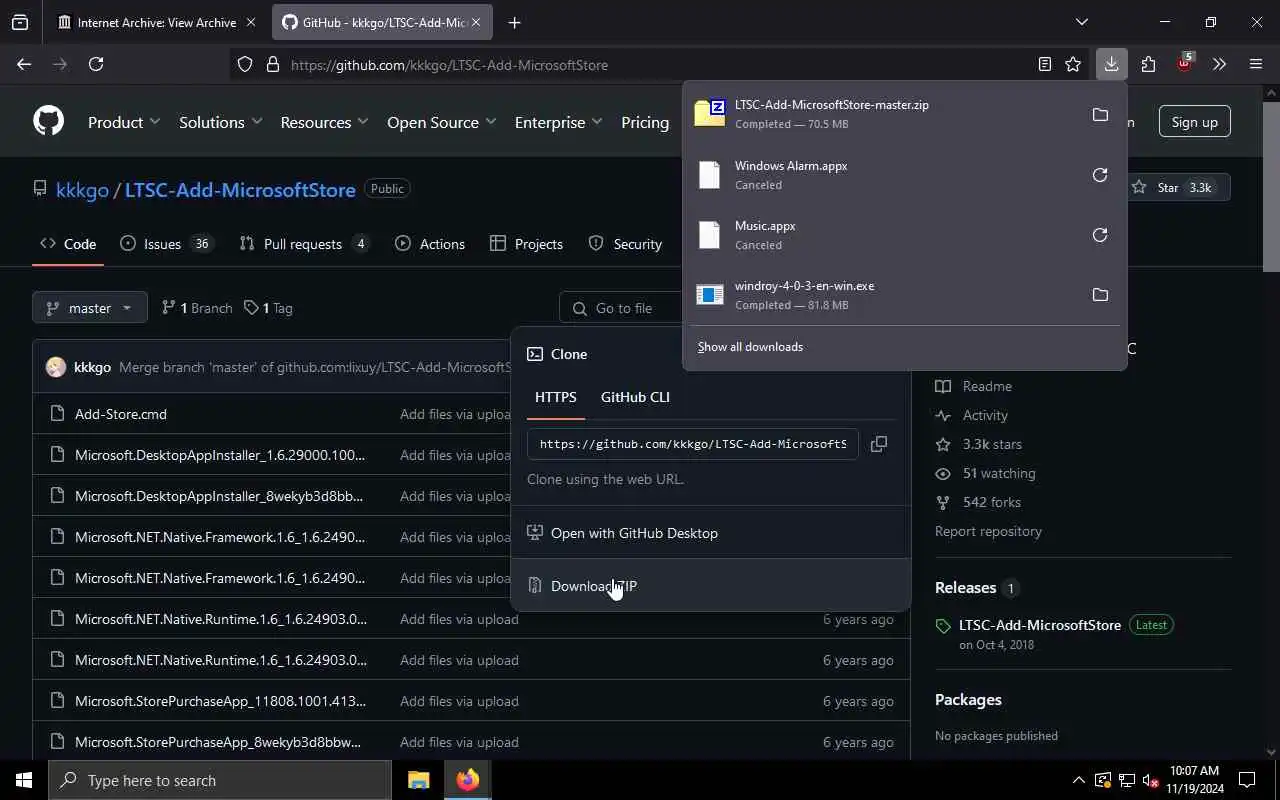1280x800 pixels.
Task: Show more tools overflow chevrons
Action: pyautogui.click(x=1219, y=64)
